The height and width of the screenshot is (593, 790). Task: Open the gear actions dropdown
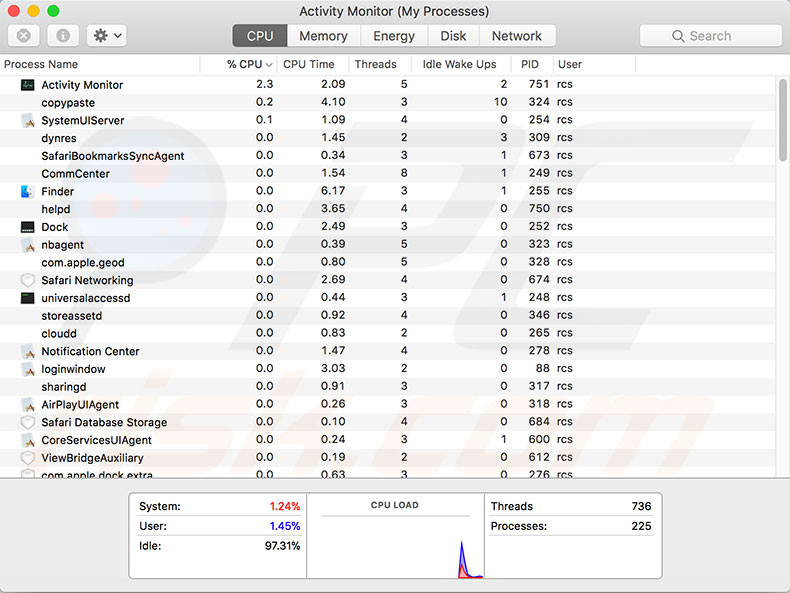coord(107,36)
